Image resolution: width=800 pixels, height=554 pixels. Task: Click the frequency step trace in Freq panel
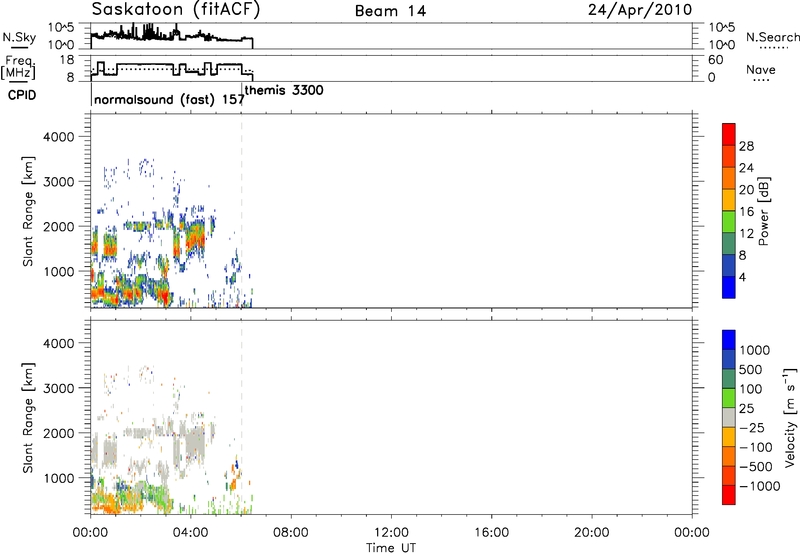[x=172, y=70]
